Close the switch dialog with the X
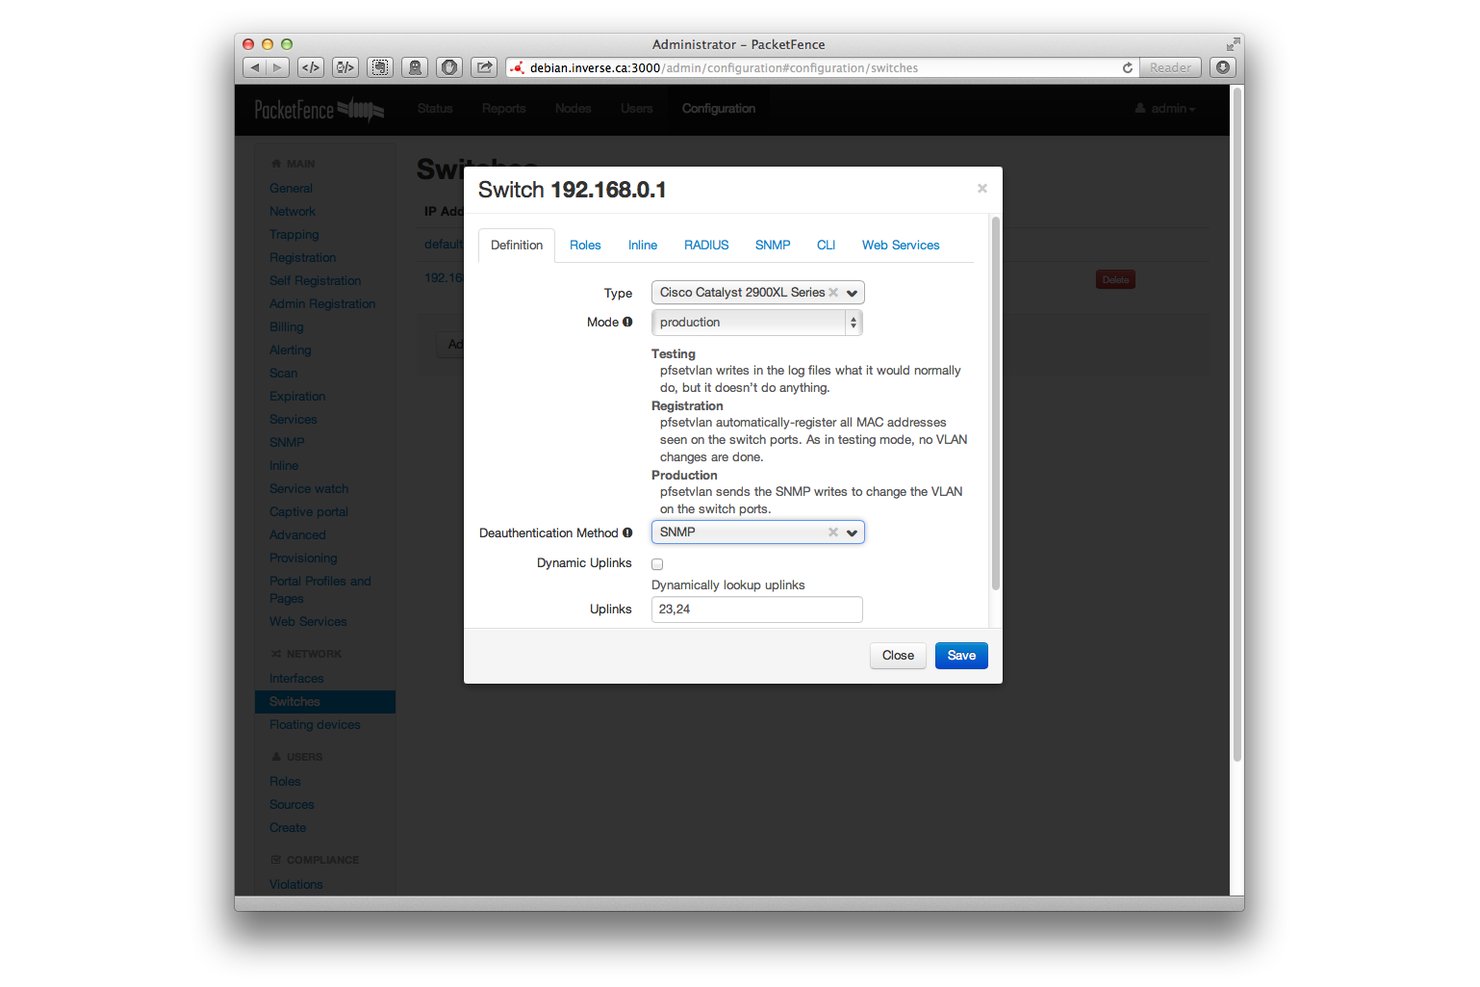Viewport: 1480px width, 987px height. [982, 188]
